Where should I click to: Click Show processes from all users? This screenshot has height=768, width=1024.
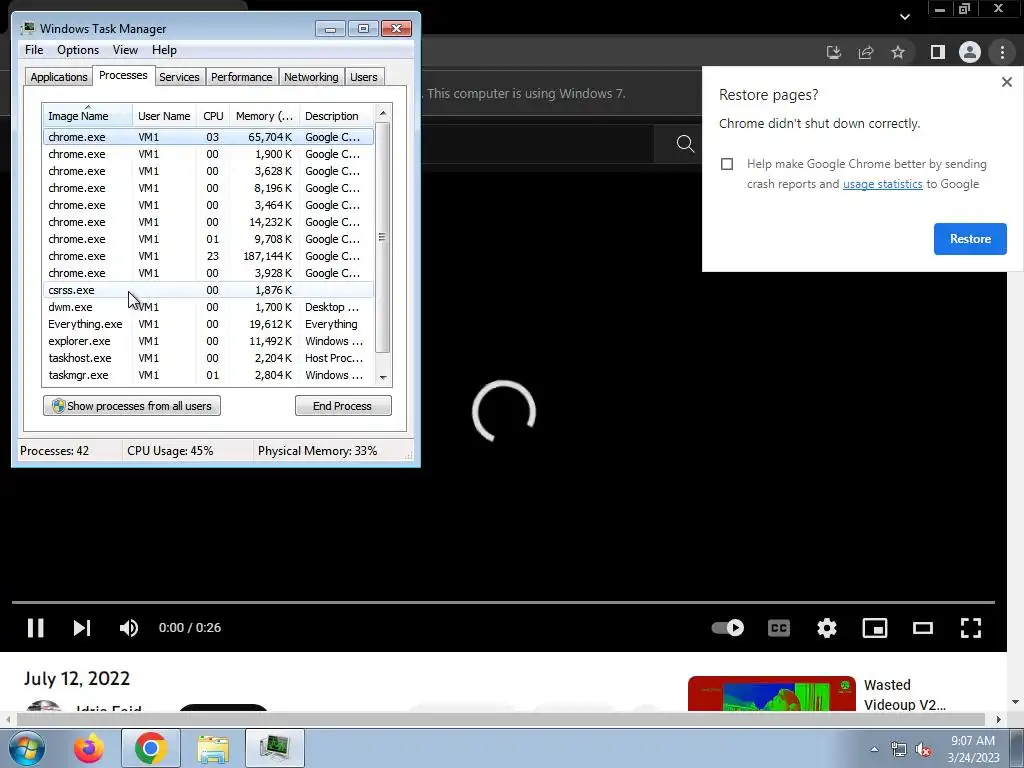(x=132, y=406)
